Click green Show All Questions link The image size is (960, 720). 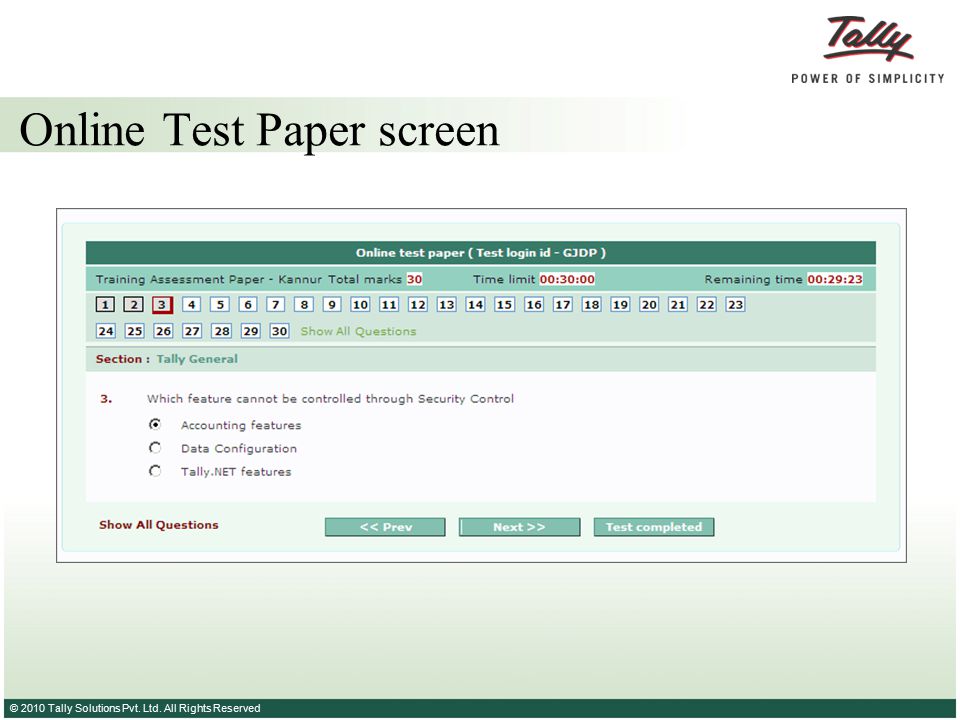point(358,331)
